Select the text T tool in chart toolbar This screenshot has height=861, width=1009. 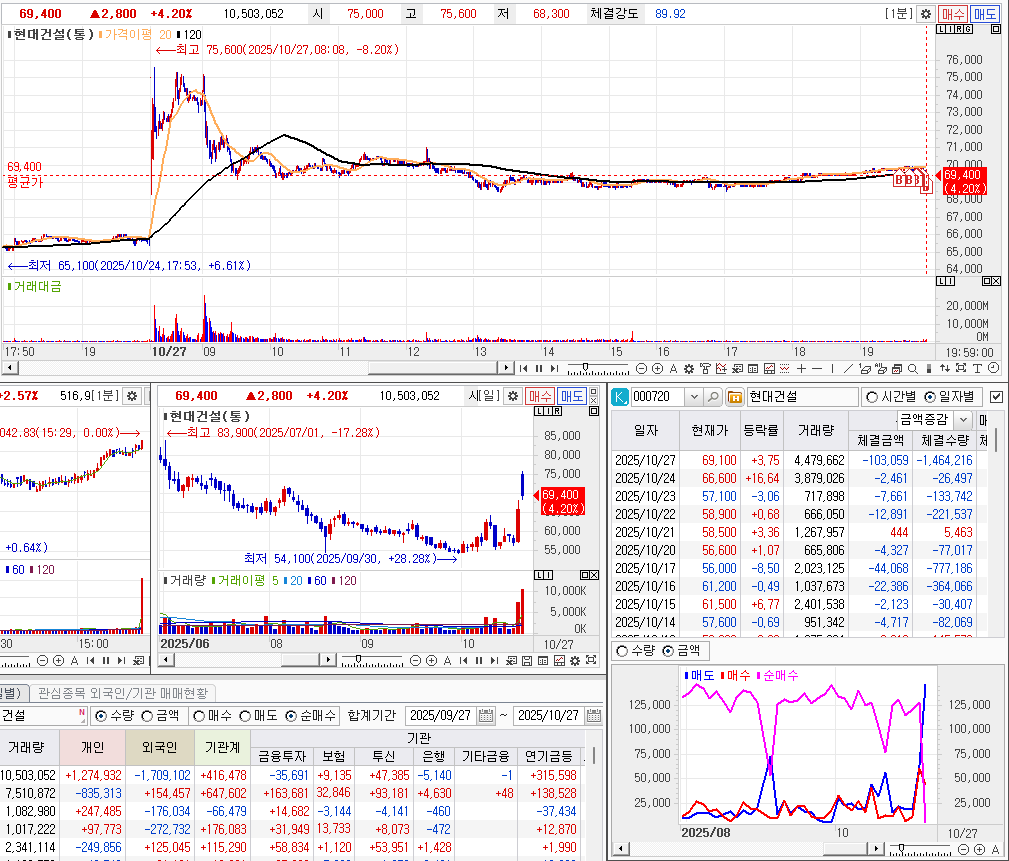[977, 369]
